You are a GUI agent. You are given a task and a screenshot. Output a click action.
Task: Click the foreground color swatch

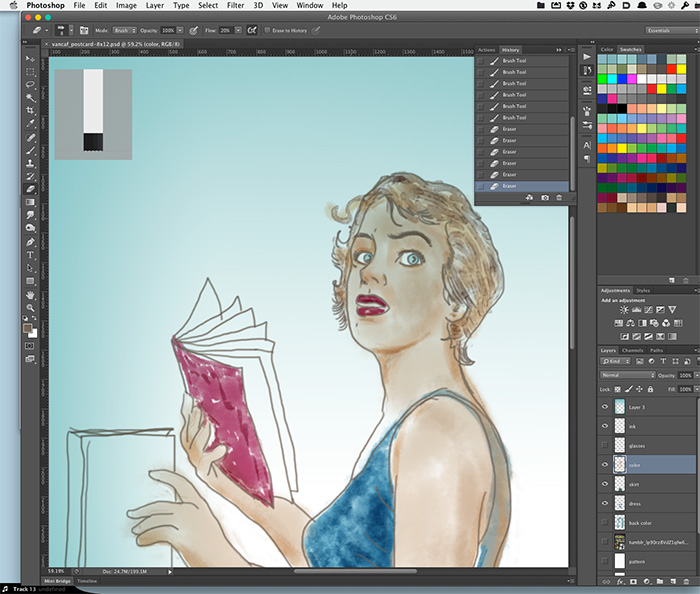(x=27, y=328)
